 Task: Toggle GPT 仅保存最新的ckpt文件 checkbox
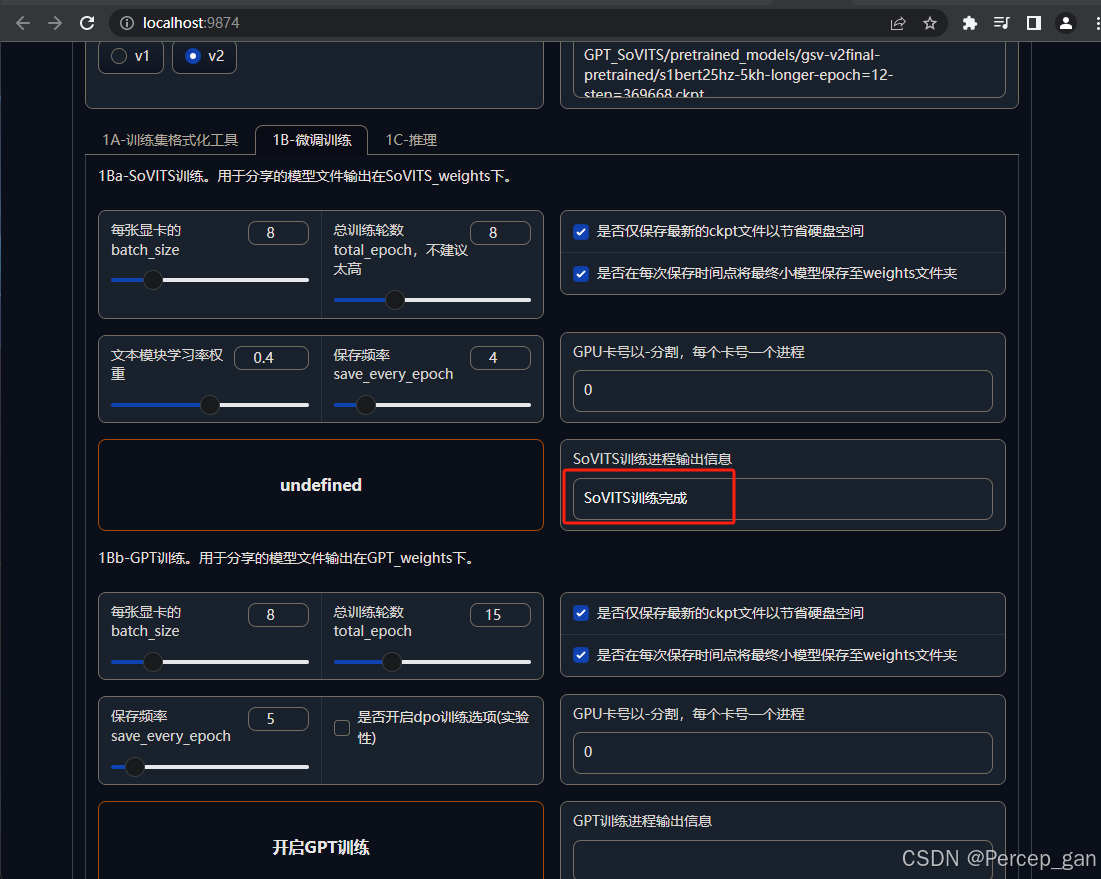[581, 614]
